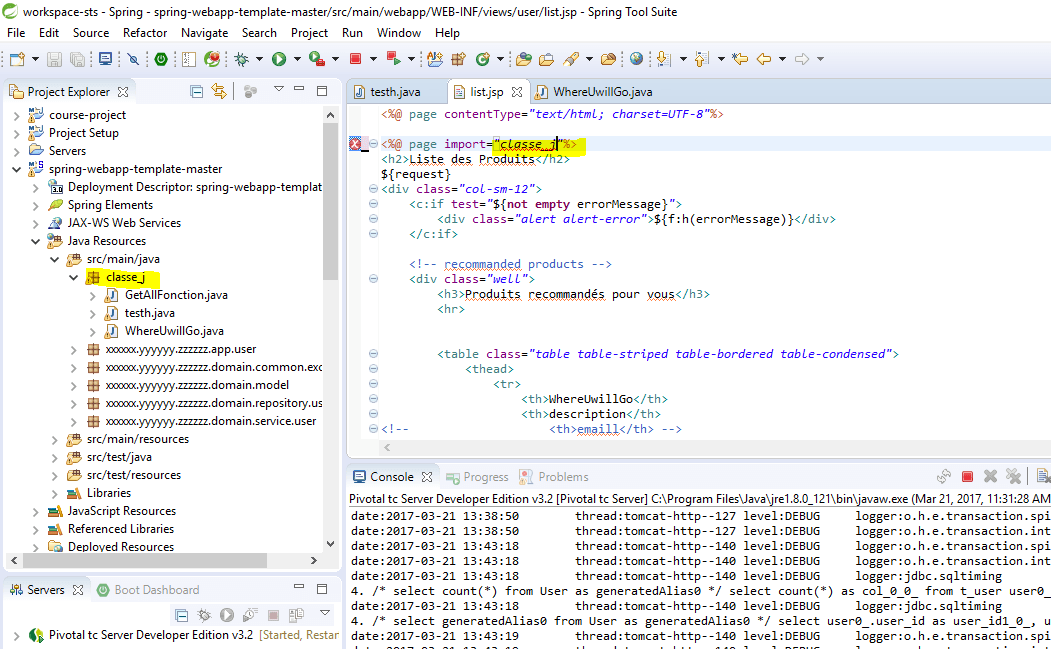Click the green Run button in toolbar

(279, 59)
